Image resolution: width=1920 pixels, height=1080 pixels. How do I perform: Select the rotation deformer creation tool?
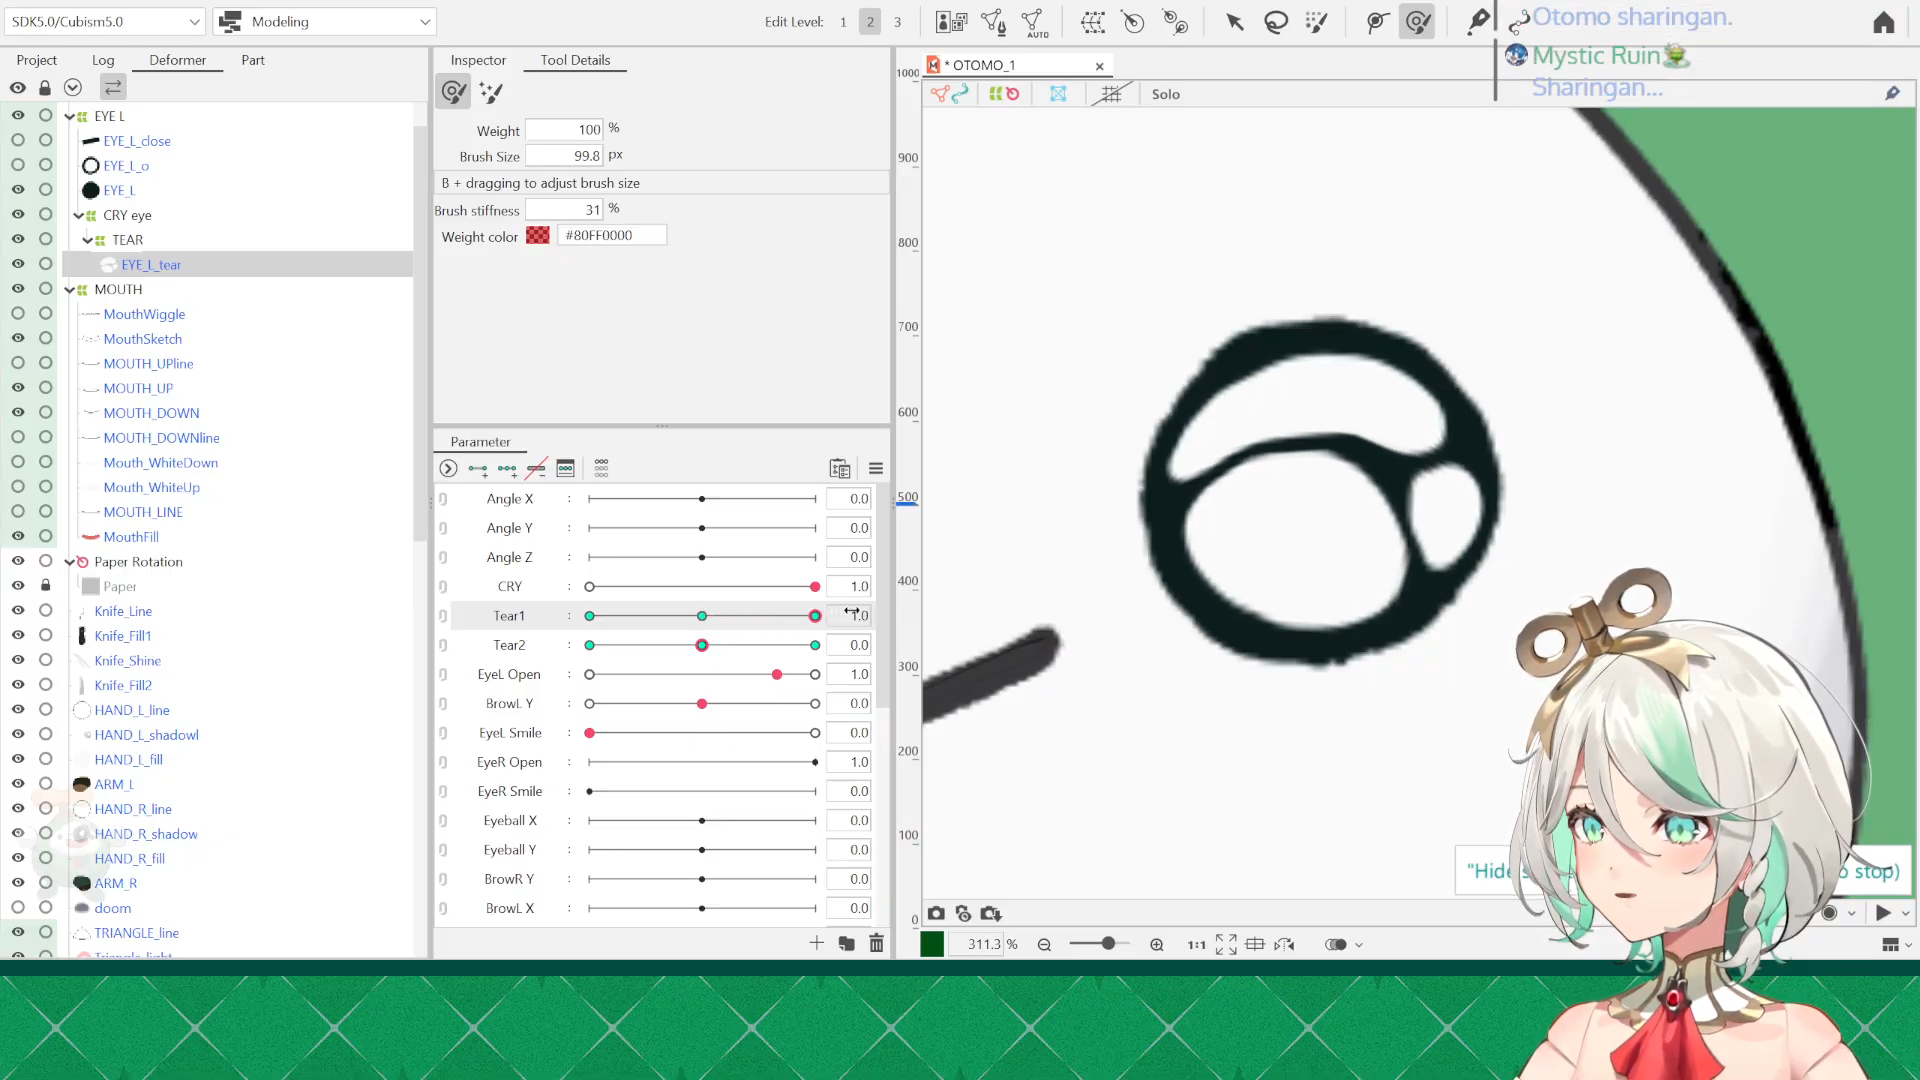[1133, 22]
